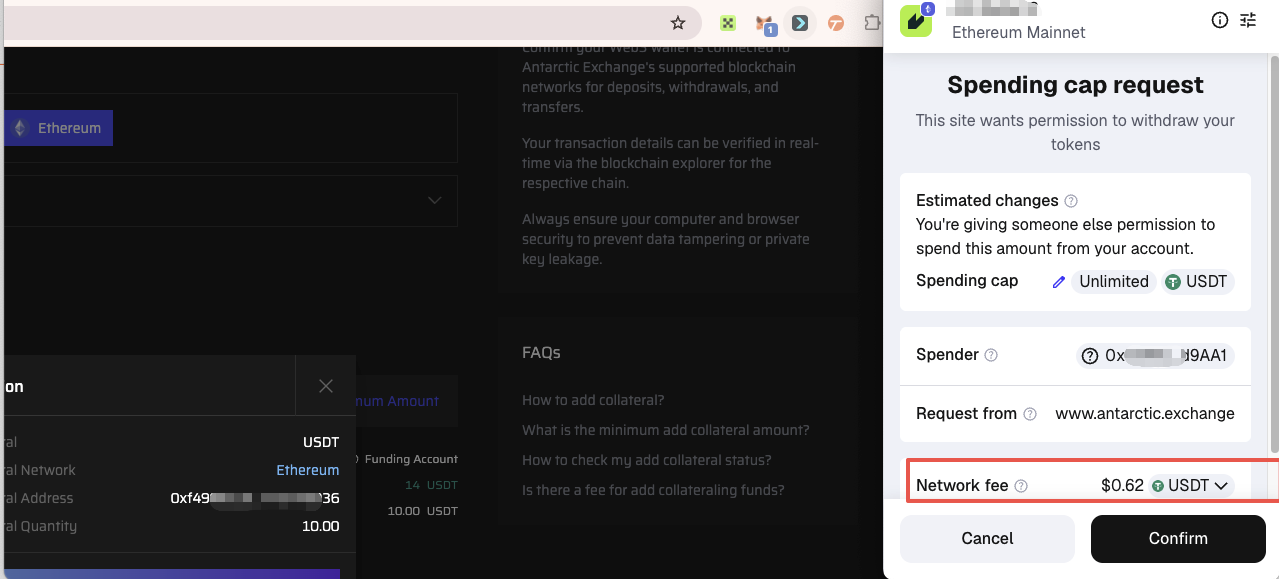Click the Spending cap request heading
The height and width of the screenshot is (579, 1279).
point(1075,85)
